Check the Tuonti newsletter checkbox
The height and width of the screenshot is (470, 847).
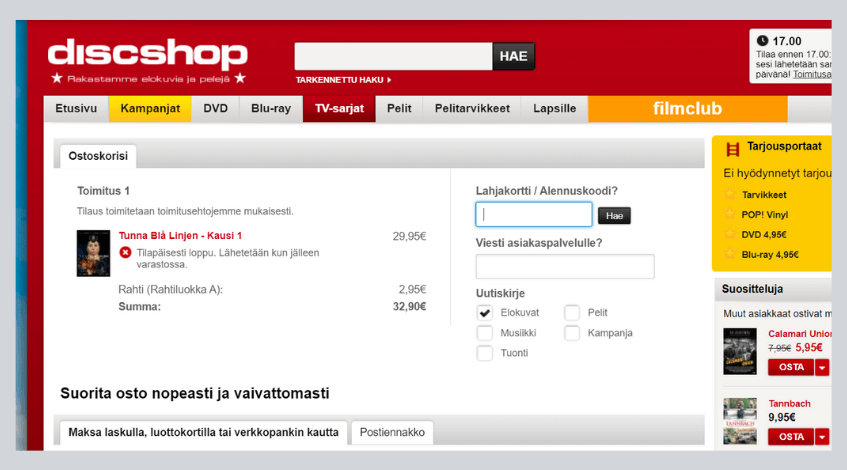485,353
